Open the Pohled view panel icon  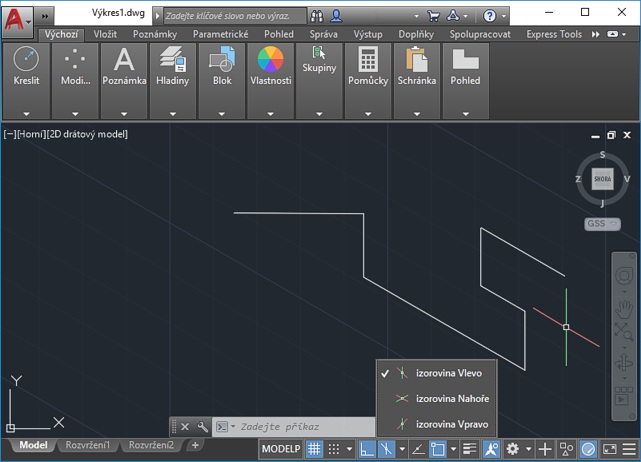(465, 60)
